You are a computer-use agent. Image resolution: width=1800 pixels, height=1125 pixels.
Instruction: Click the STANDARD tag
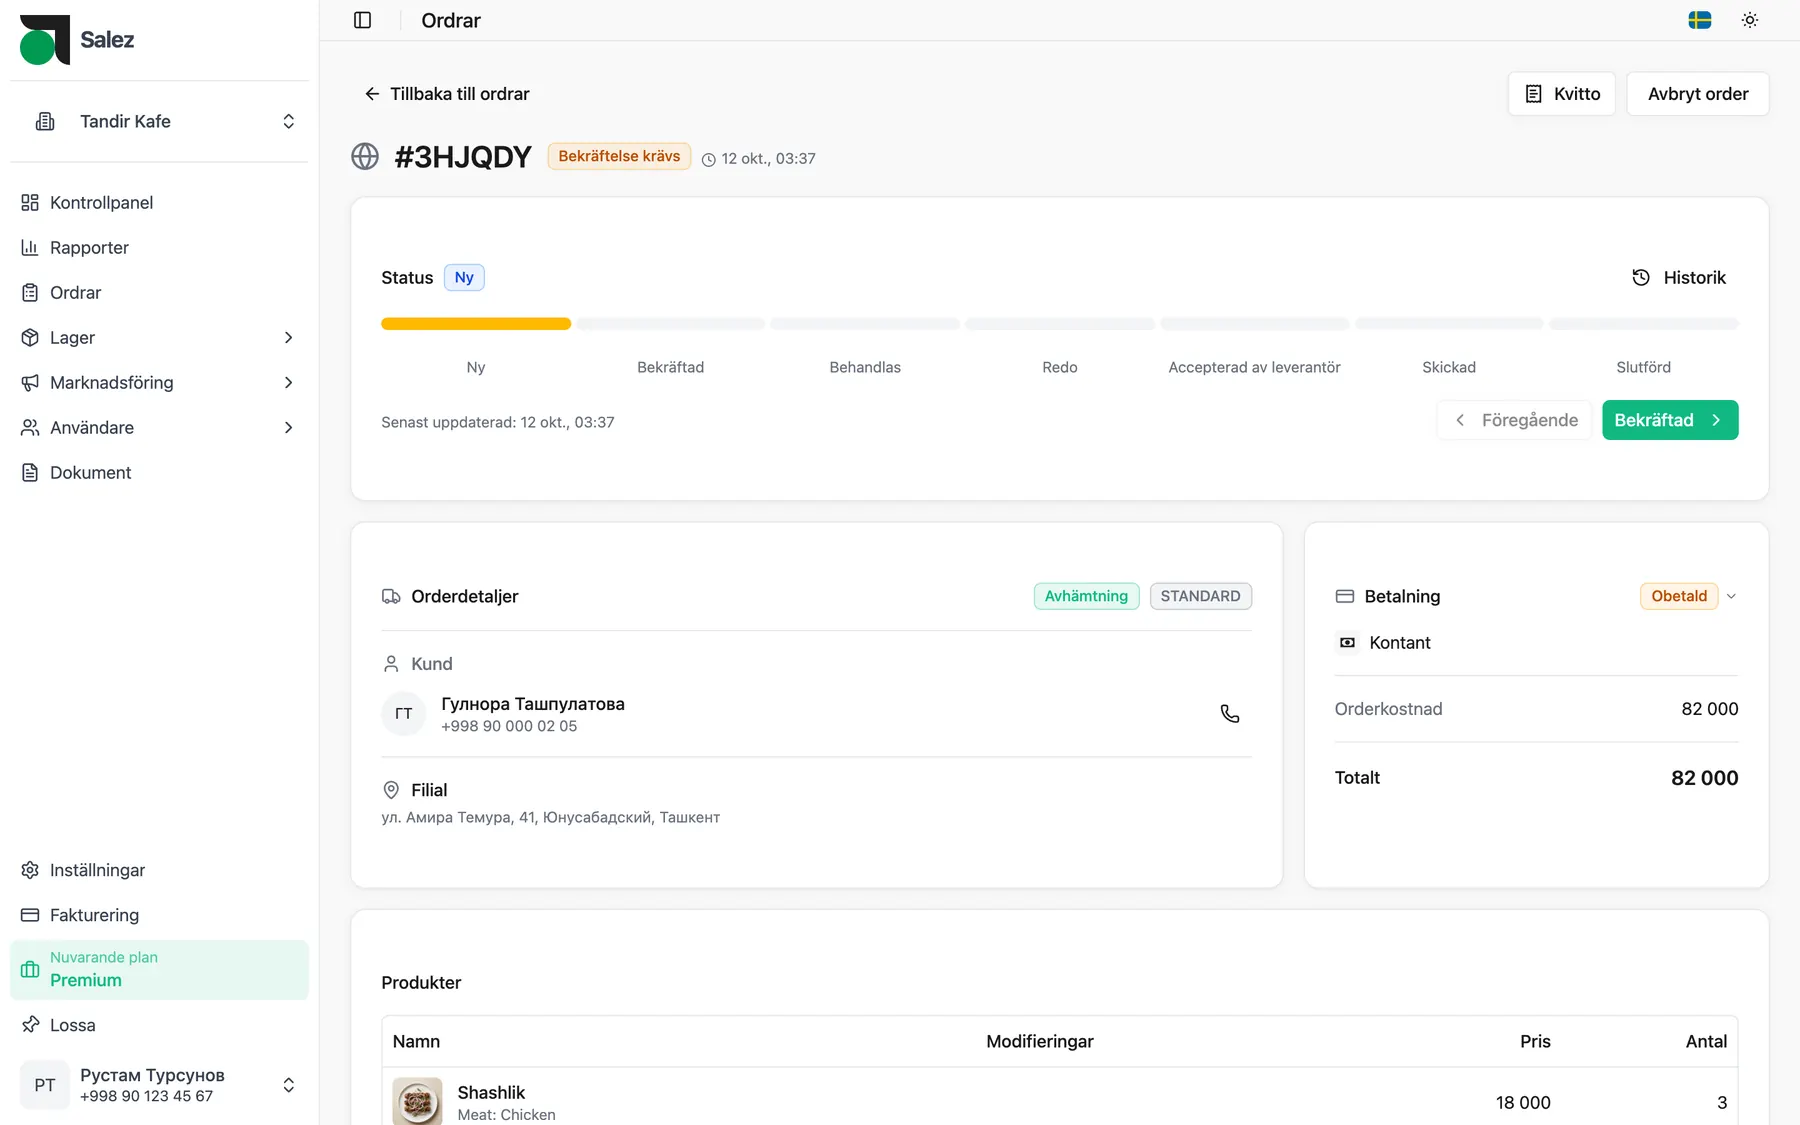1200,596
